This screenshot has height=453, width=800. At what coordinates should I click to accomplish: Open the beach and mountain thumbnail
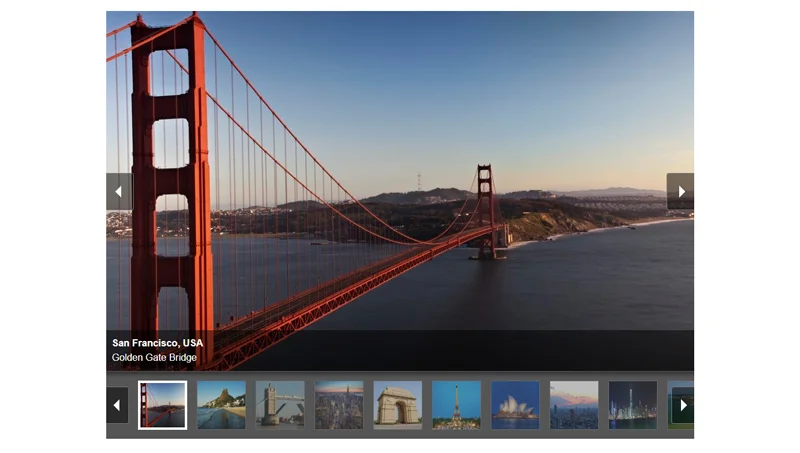pos(221,405)
